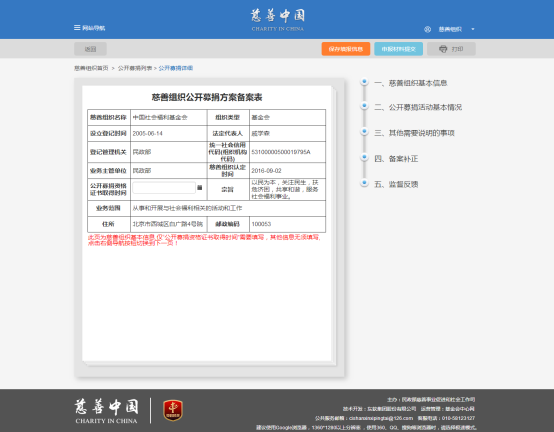This screenshot has width=554, height=432.
Task: Click the step dot next to 慈善组织基本信息
Action: [x=364, y=82]
